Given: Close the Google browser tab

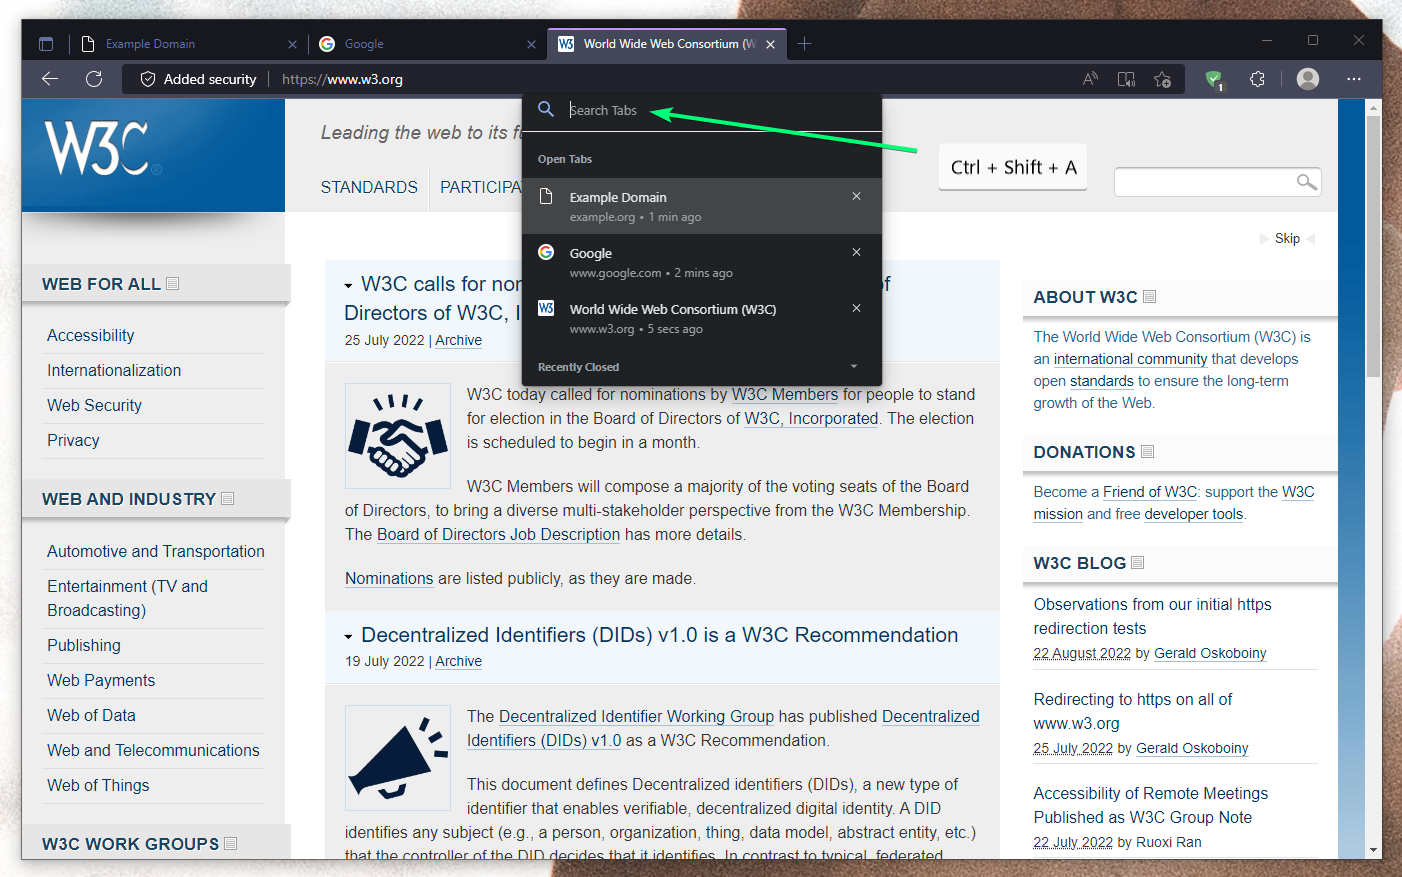Looking at the screenshot, I should 531,44.
